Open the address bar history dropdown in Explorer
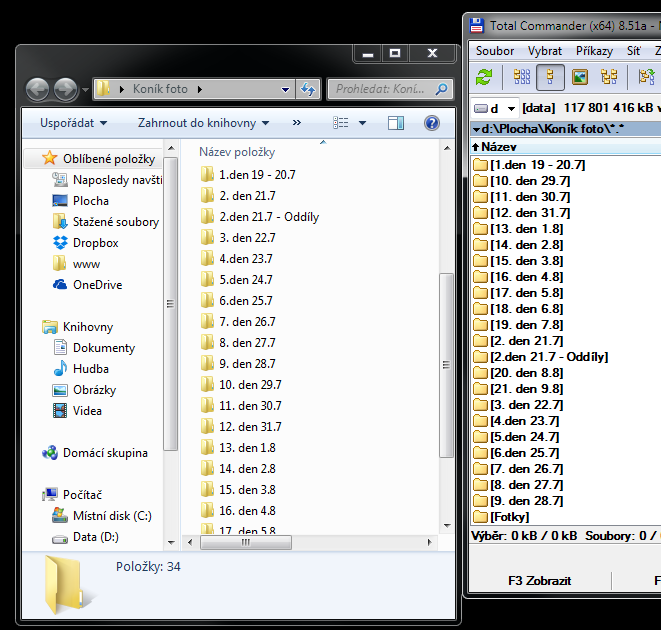 (285, 89)
